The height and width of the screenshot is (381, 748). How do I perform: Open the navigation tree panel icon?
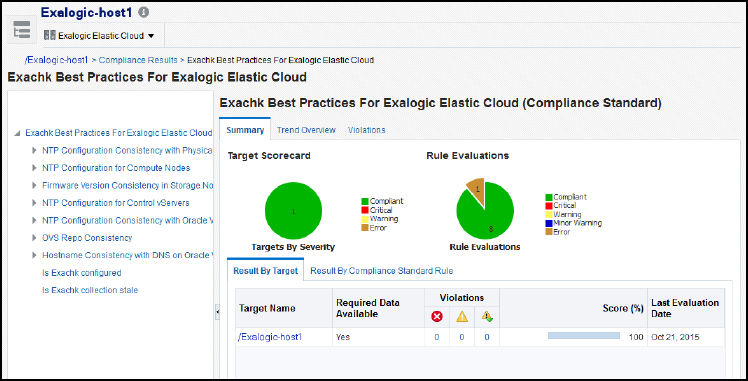point(22,29)
